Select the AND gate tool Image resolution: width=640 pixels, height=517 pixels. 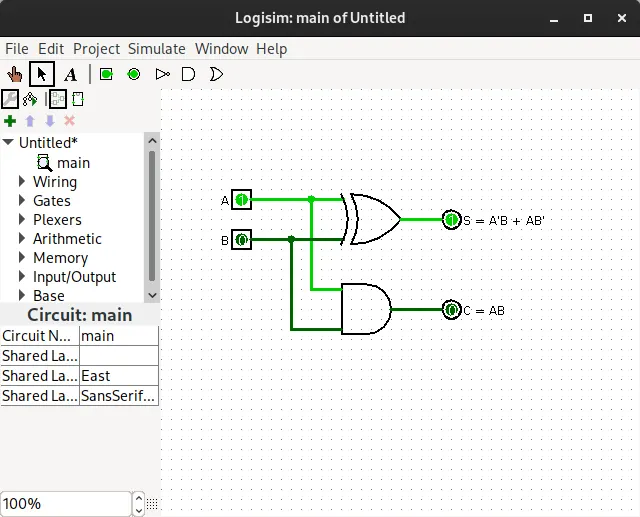(188, 74)
